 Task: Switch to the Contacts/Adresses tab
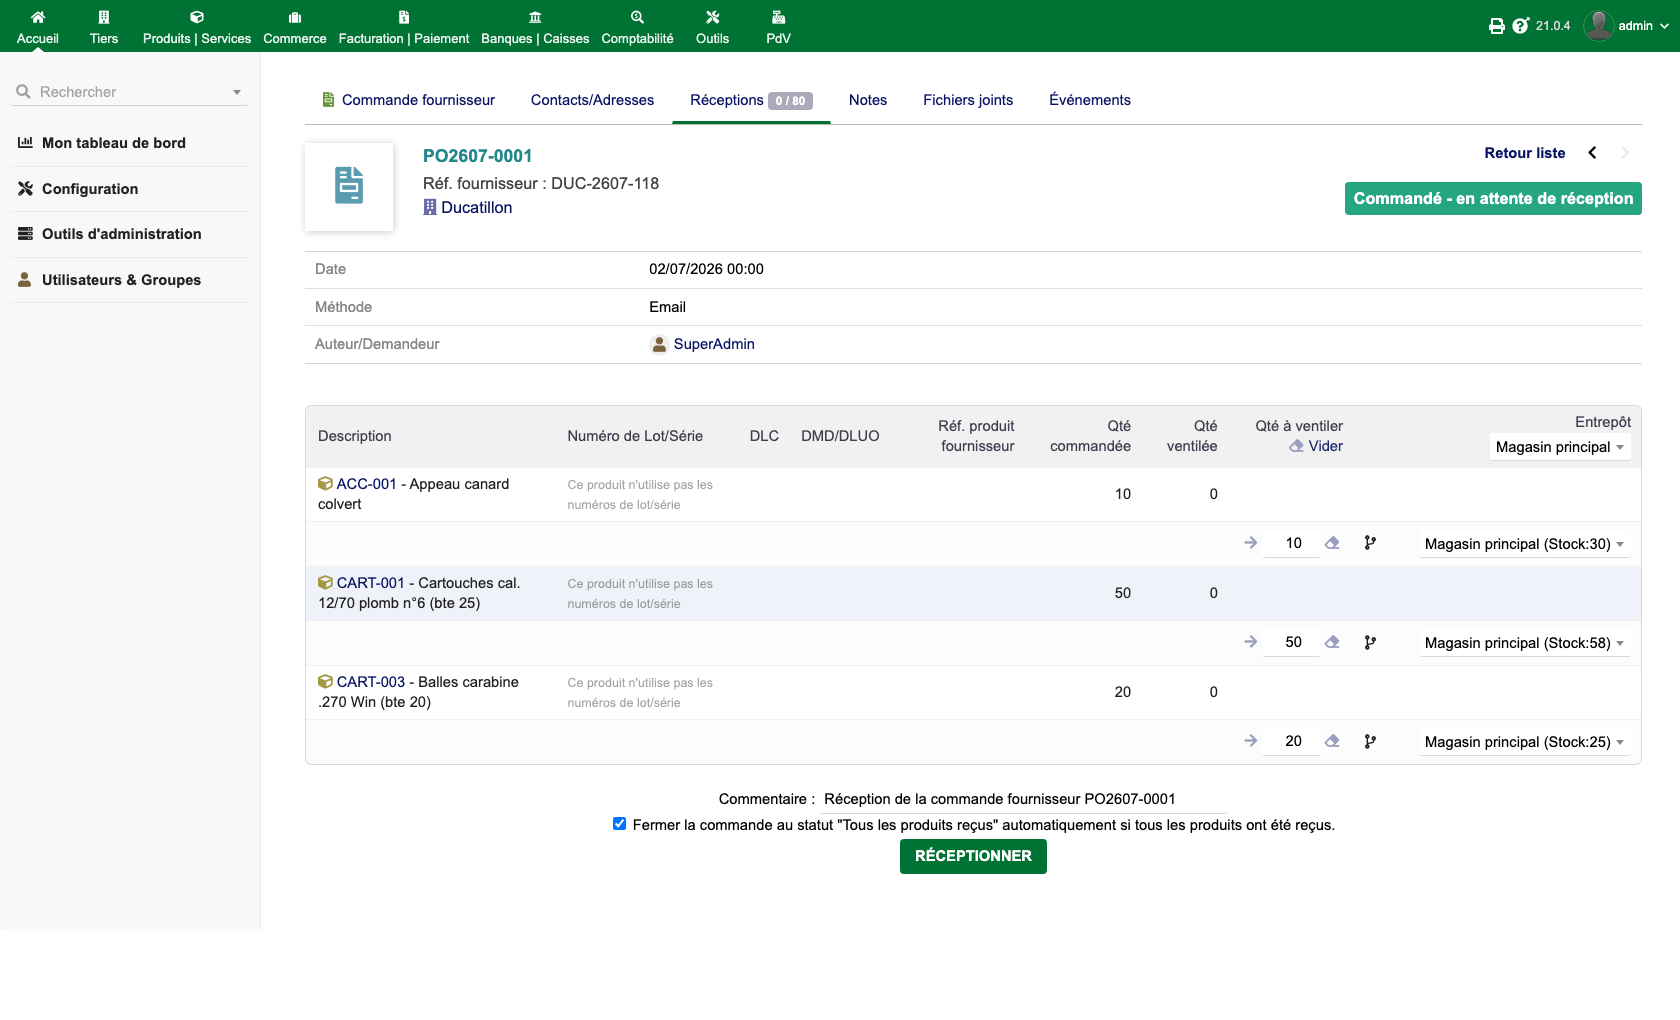[x=592, y=100]
